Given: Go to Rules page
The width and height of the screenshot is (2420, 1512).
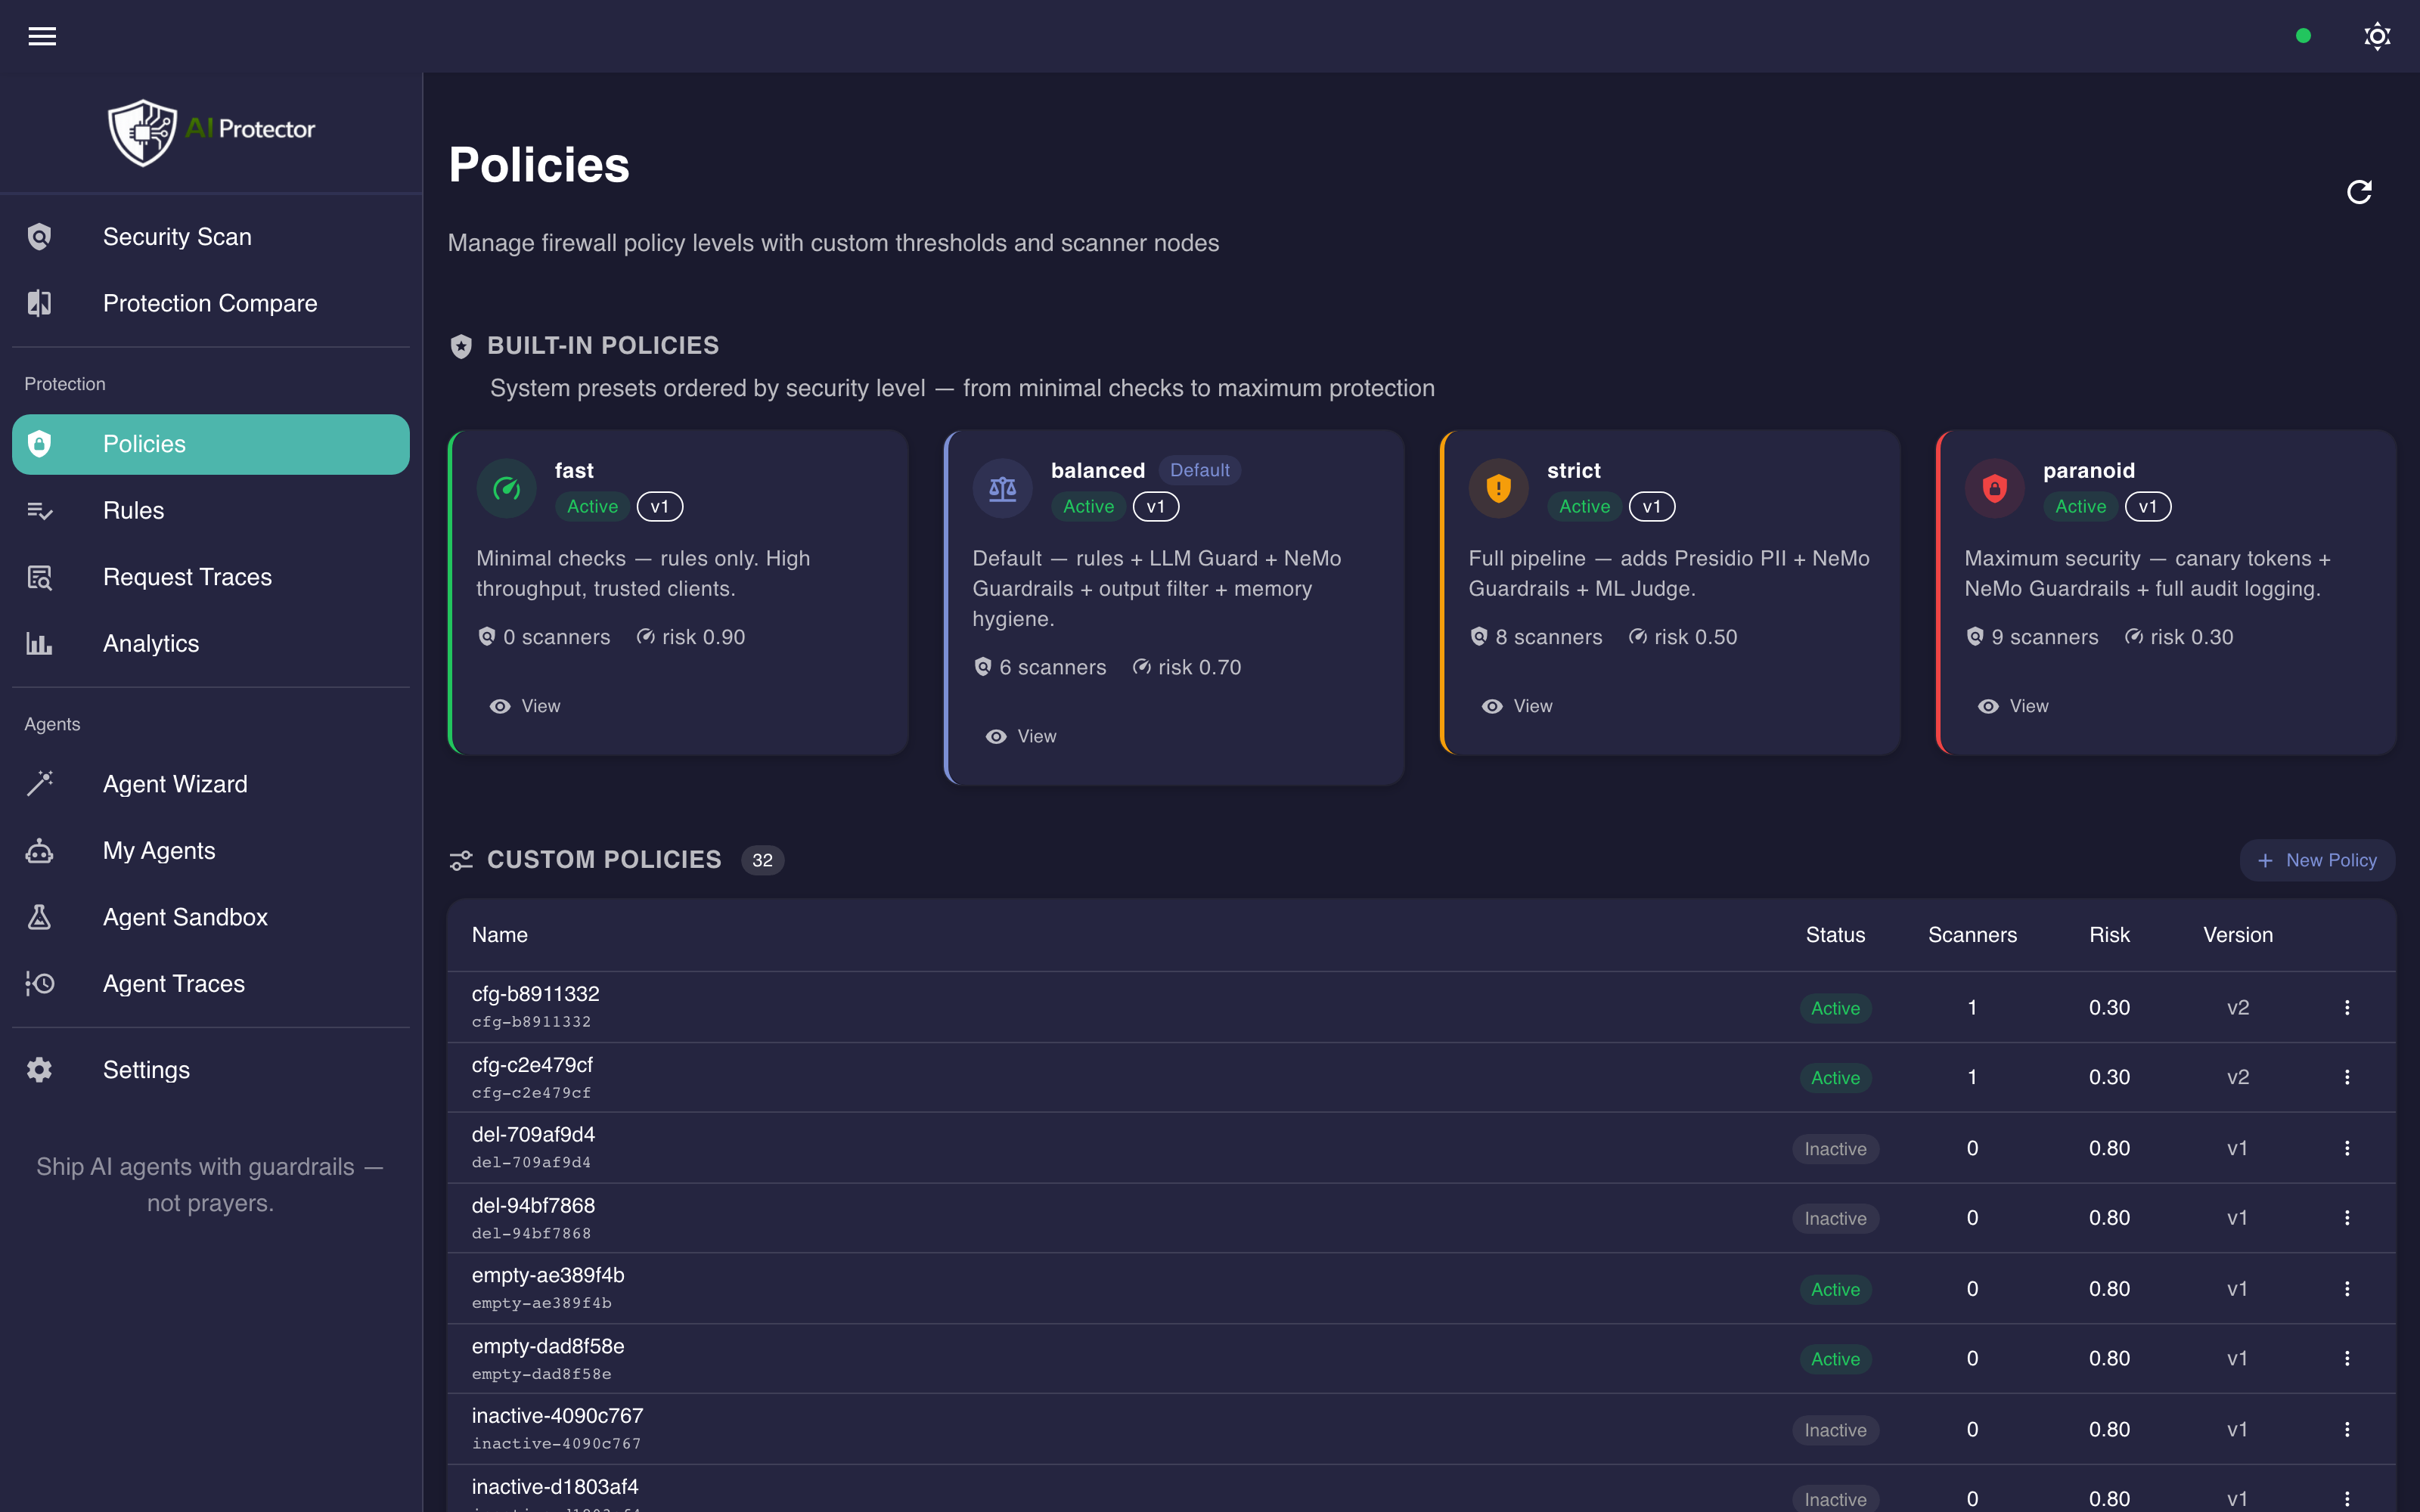Looking at the screenshot, I should (x=211, y=510).
